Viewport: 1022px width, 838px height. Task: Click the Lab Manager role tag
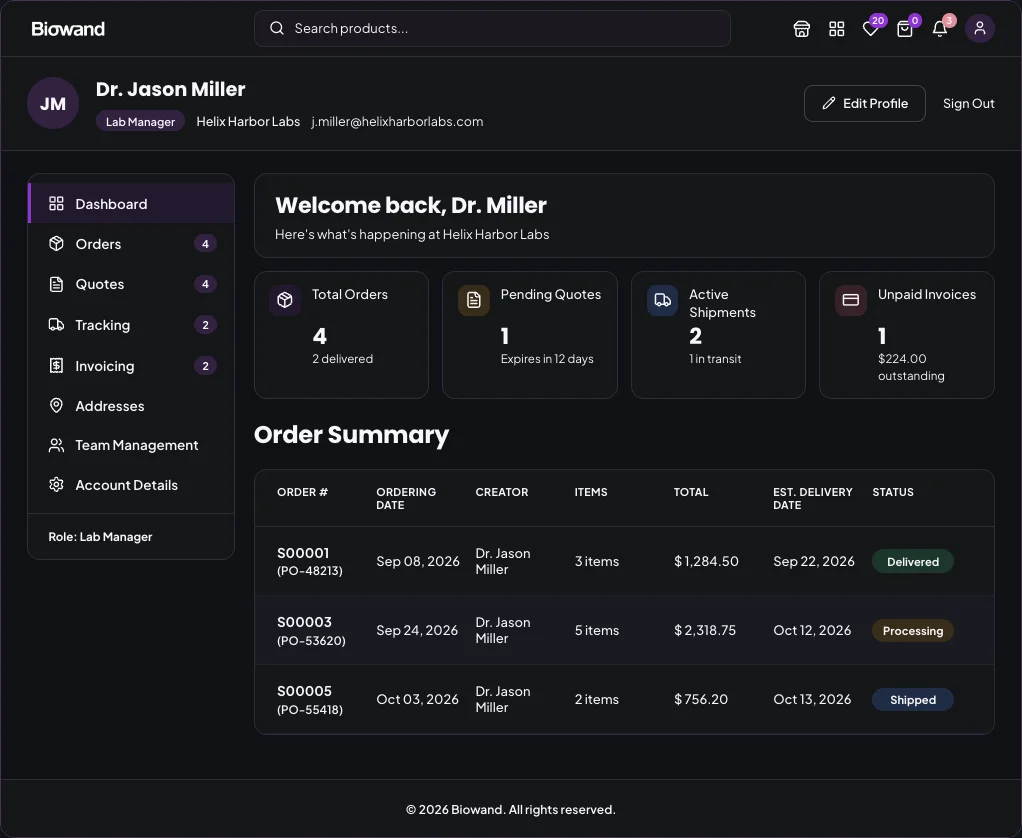140,122
